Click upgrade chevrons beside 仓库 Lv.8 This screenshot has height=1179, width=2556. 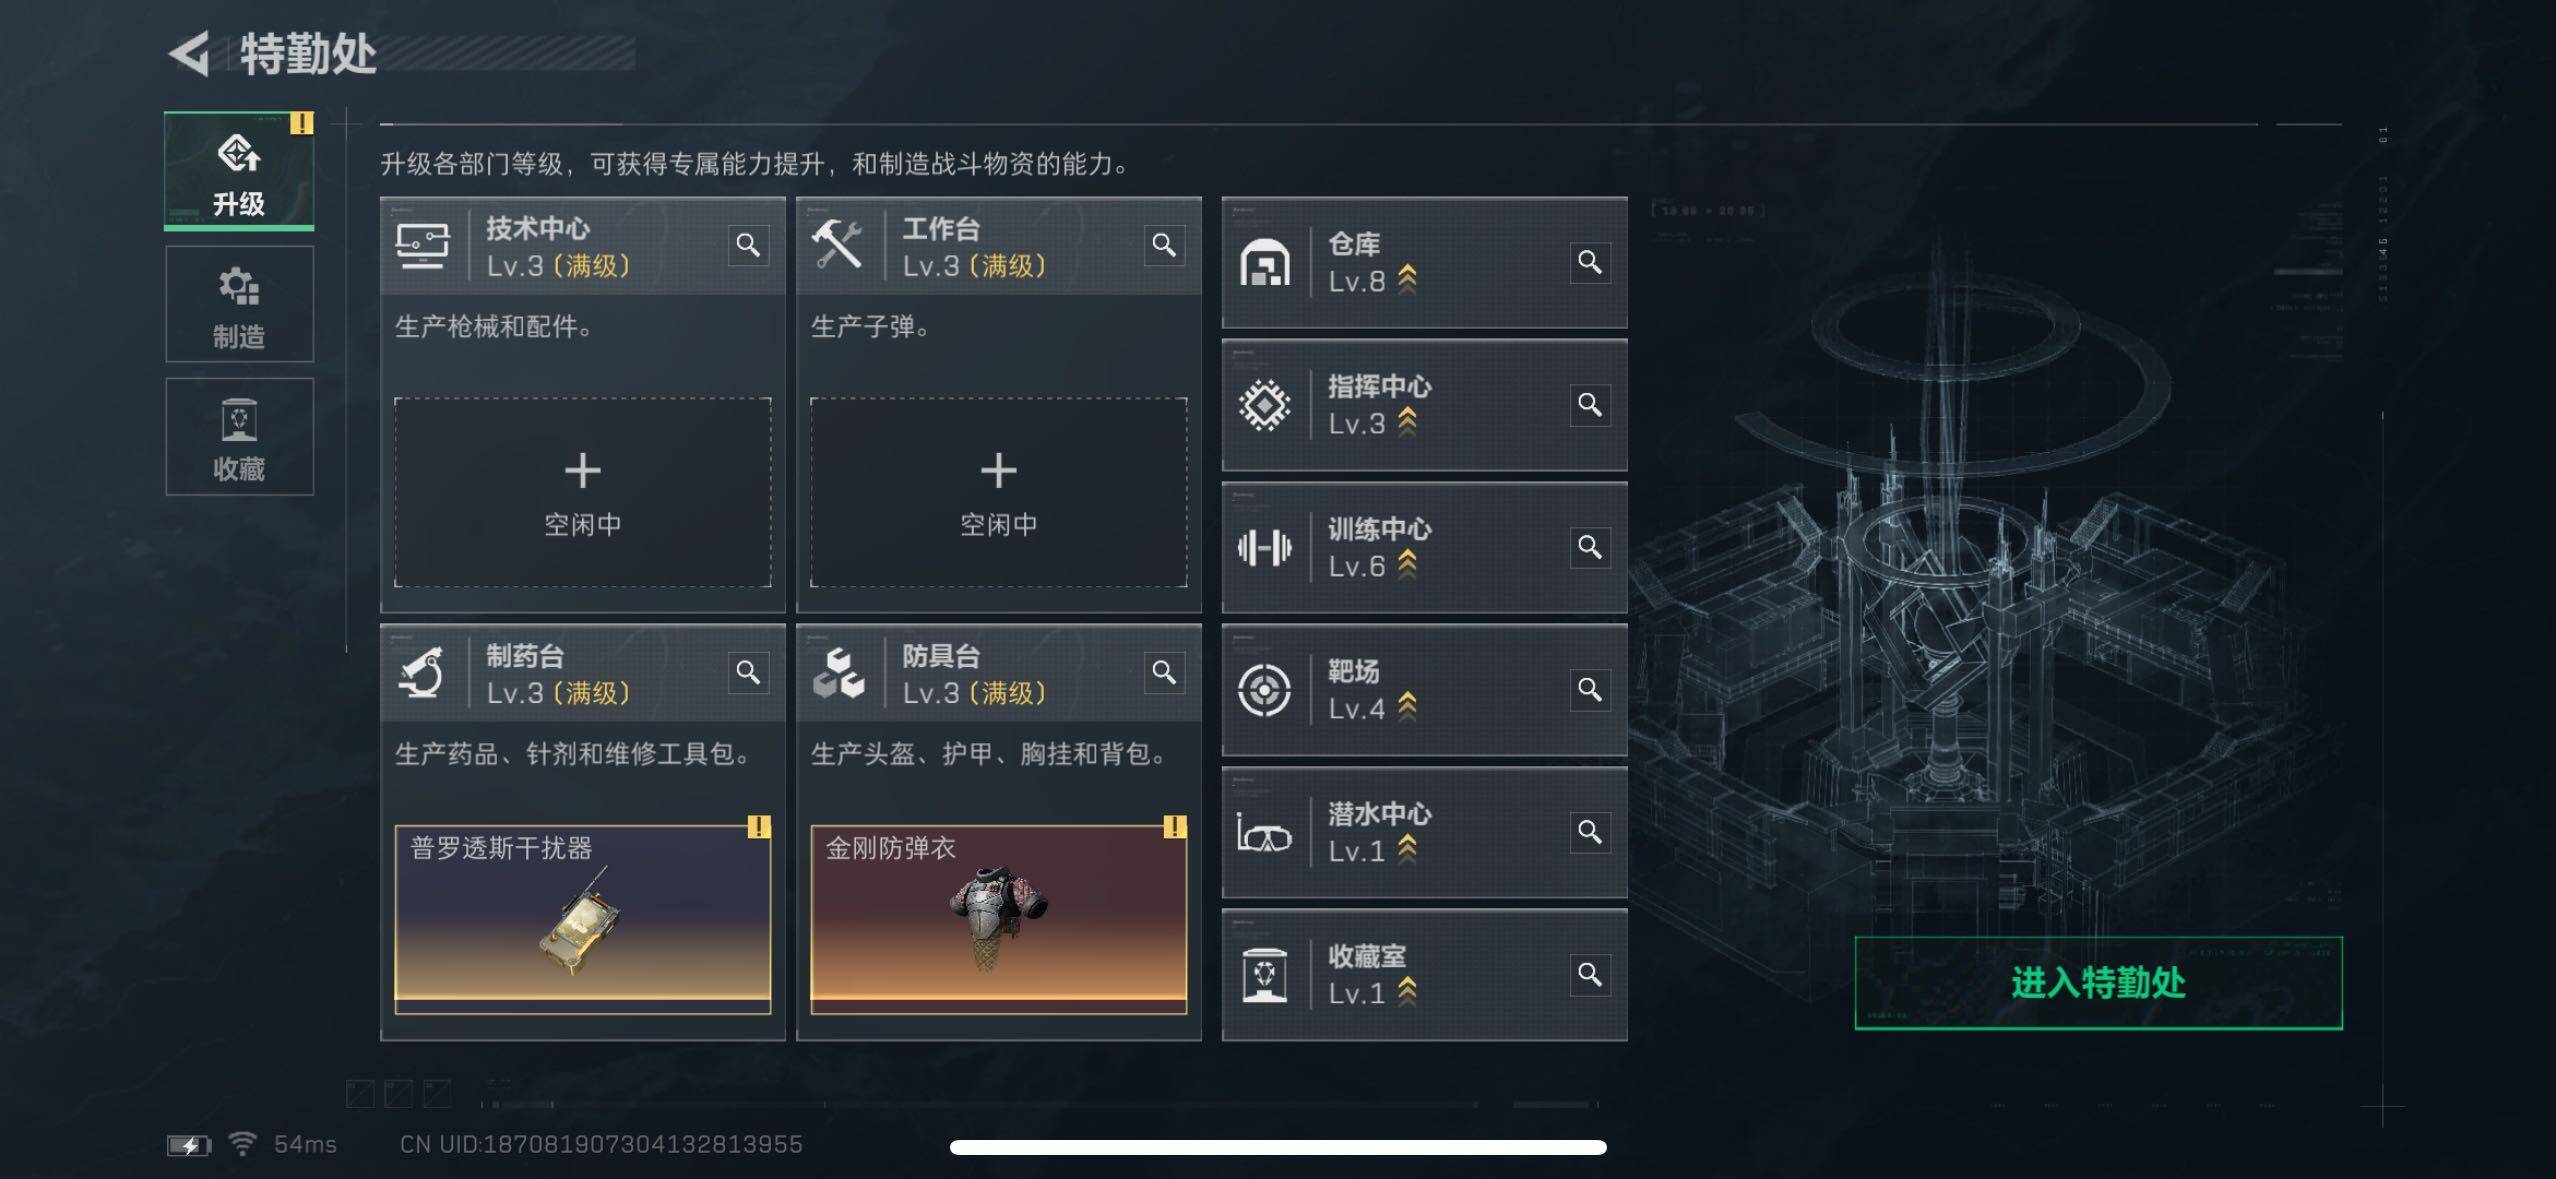[x=1407, y=279]
